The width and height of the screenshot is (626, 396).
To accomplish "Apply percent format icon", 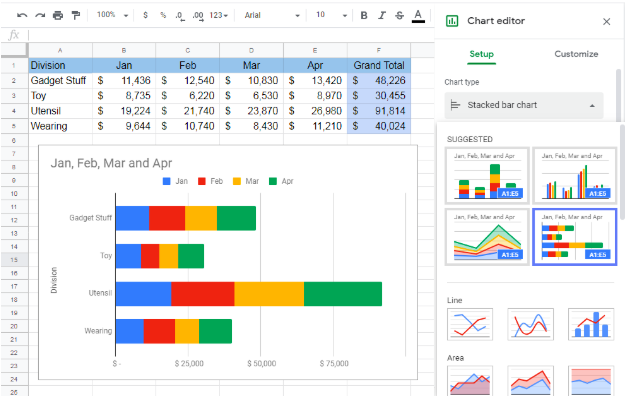I will pos(163,15).
